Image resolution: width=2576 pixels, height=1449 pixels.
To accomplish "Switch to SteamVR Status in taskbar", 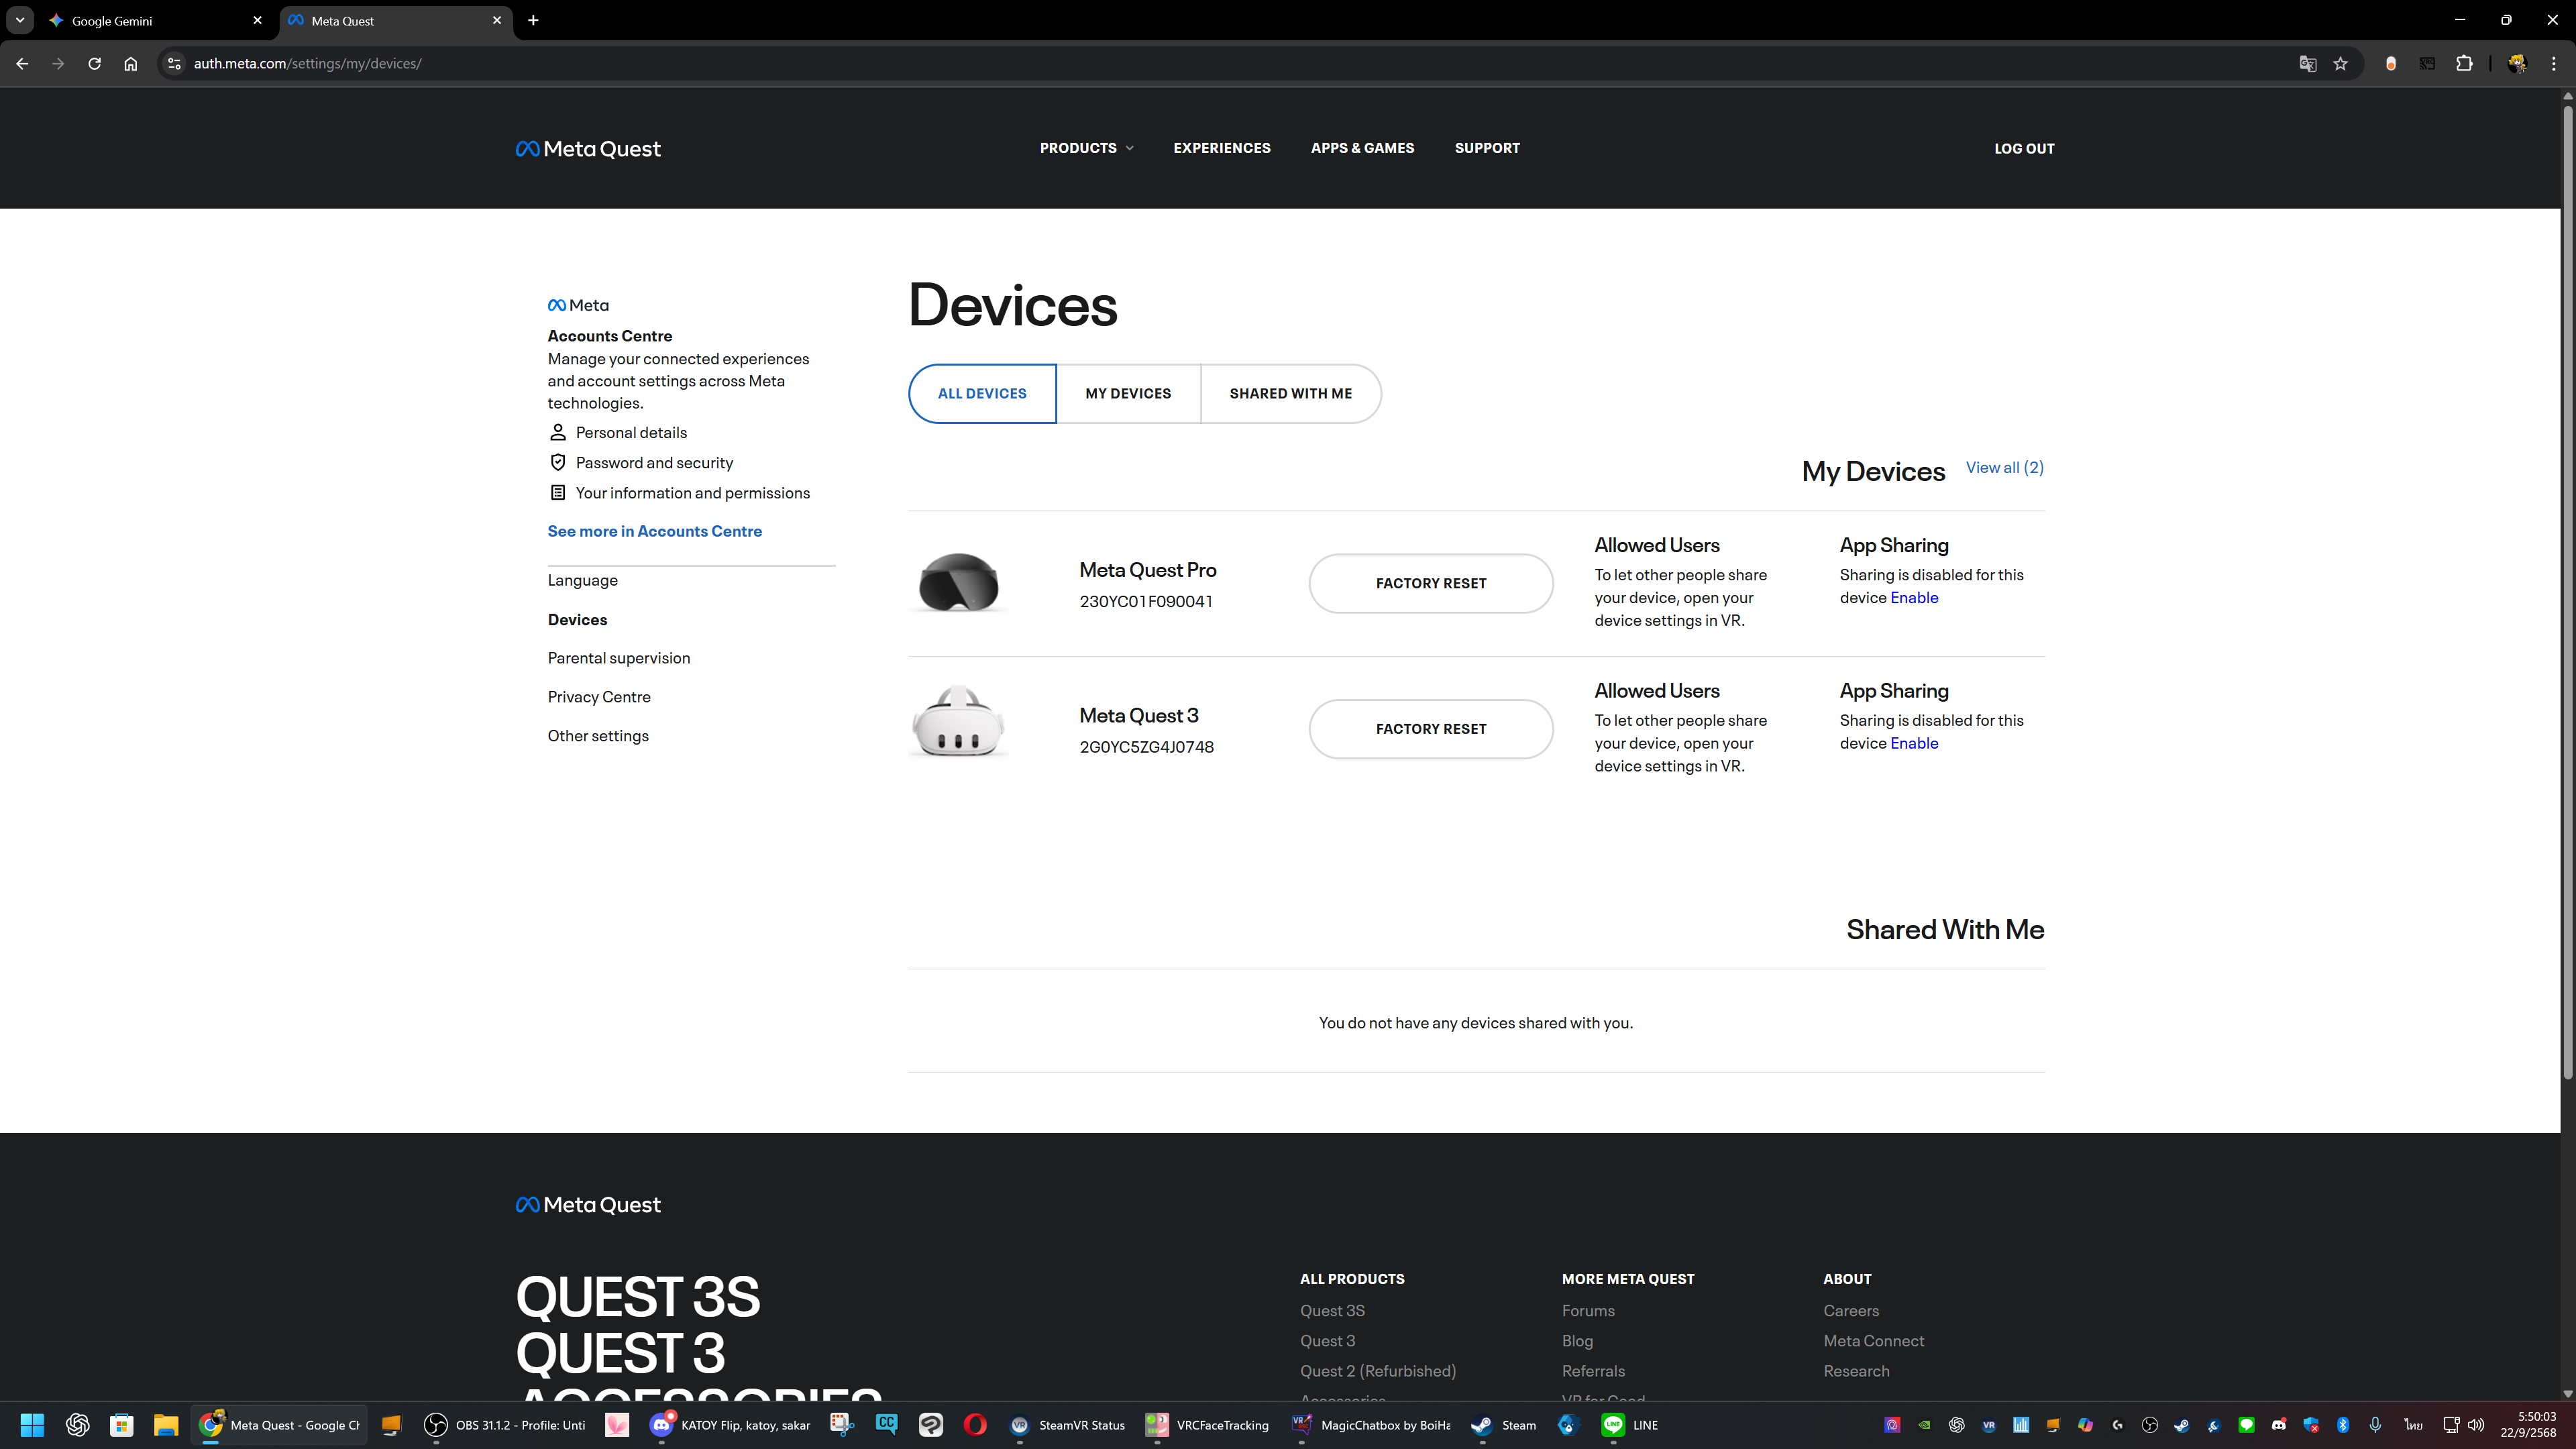I will pyautogui.click(x=1067, y=1425).
